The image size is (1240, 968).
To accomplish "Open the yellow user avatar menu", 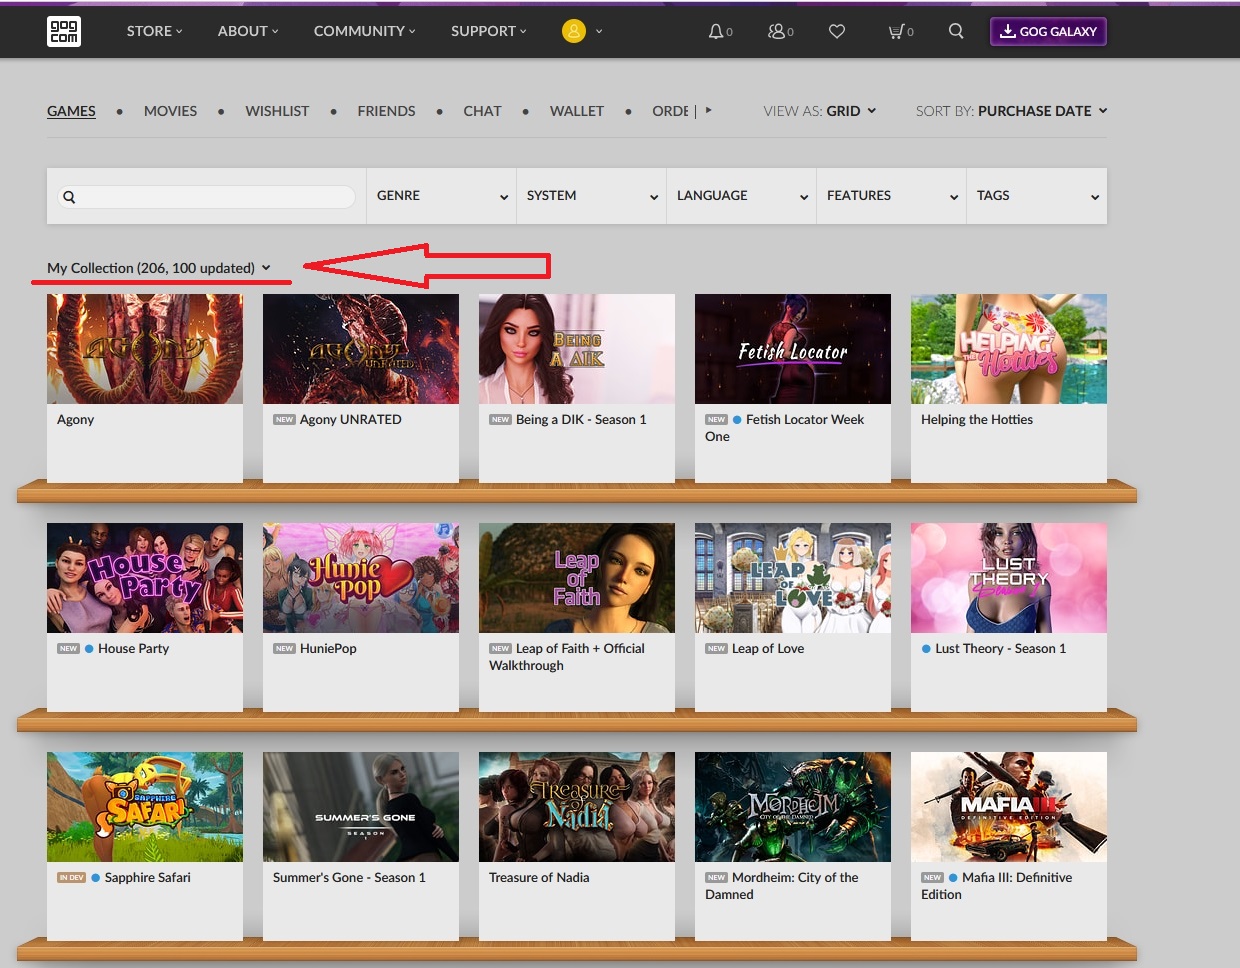I will click(x=574, y=31).
